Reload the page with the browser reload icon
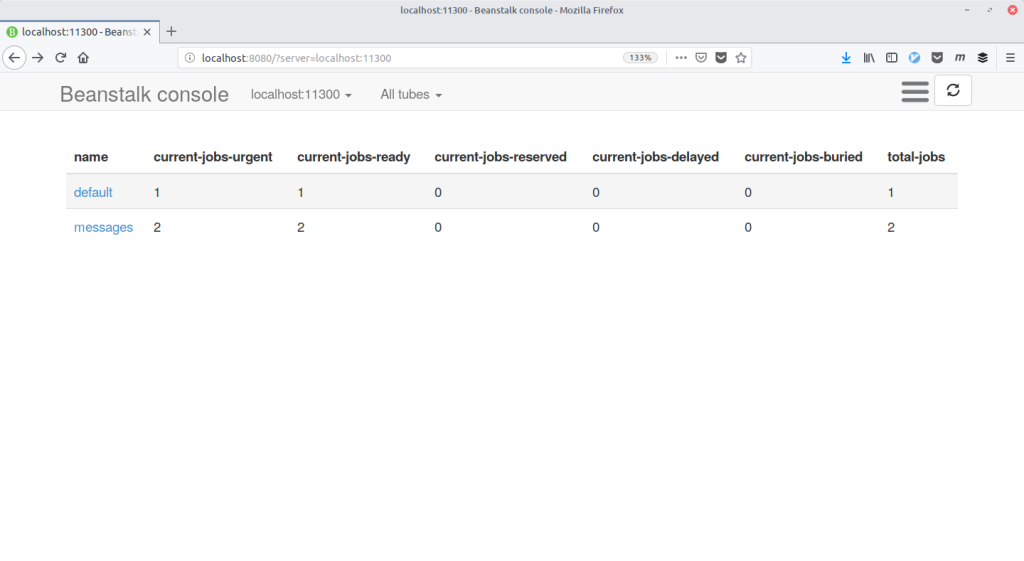 coord(61,57)
